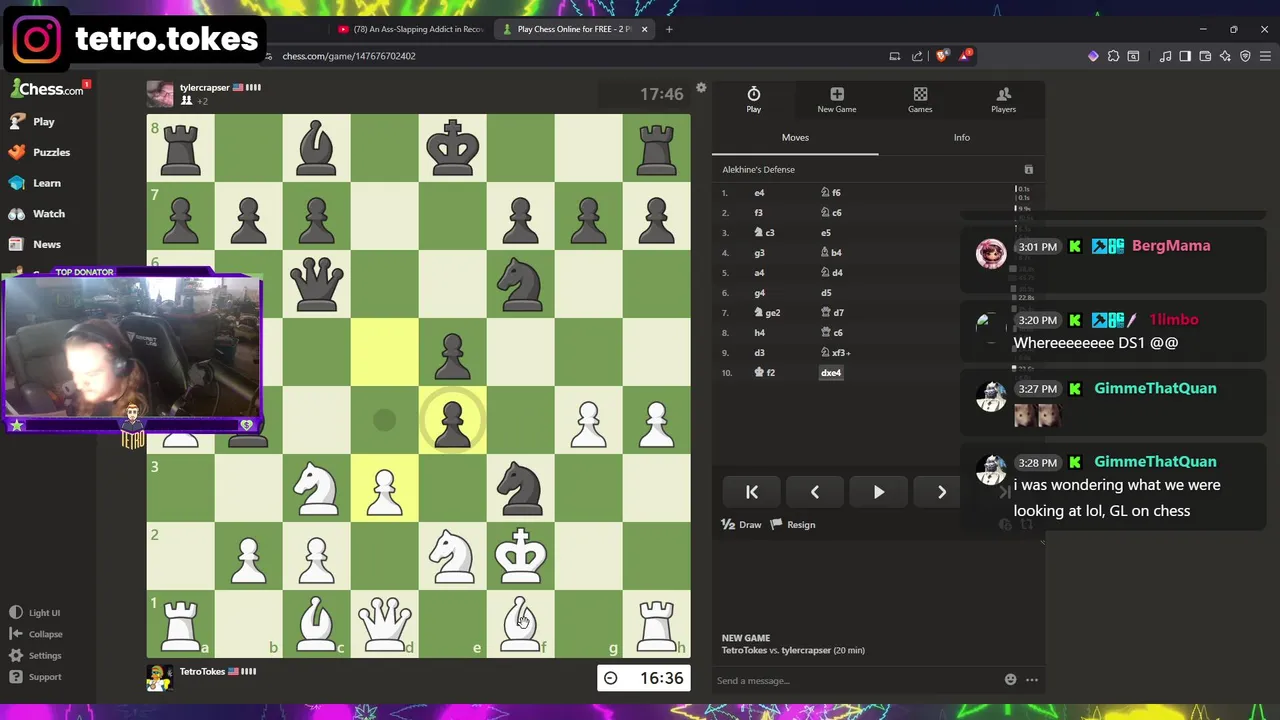Screen dimensions: 1280x720
Task: Open Learn in the sidebar
Action: pyautogui.click(x=35, y=183)
